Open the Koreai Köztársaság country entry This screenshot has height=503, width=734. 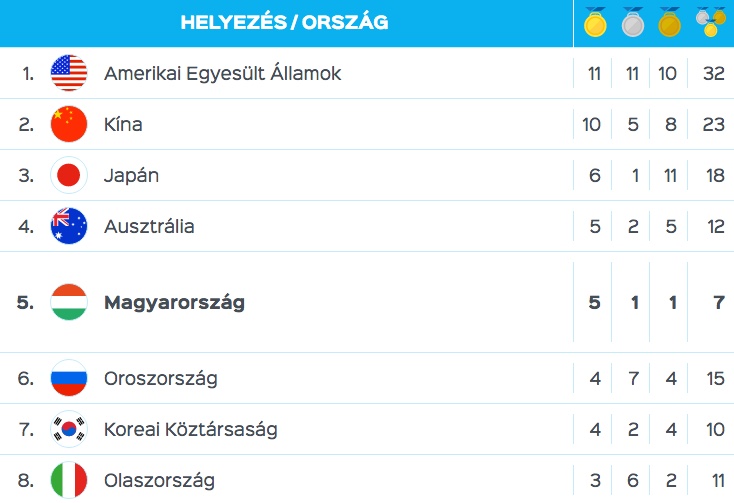pyautogui.click(x=191, y=430)
